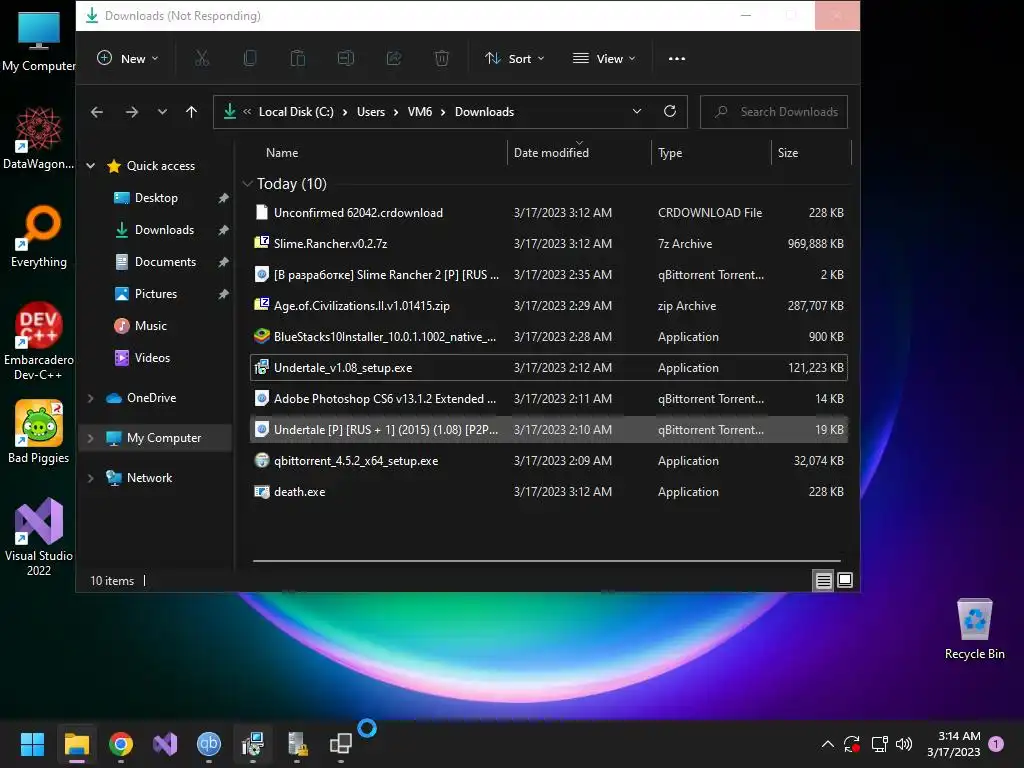Click the Share icon in toolbar
Image resolution: width=1024 pixels, height=768 pixels.
coord(394,59)
